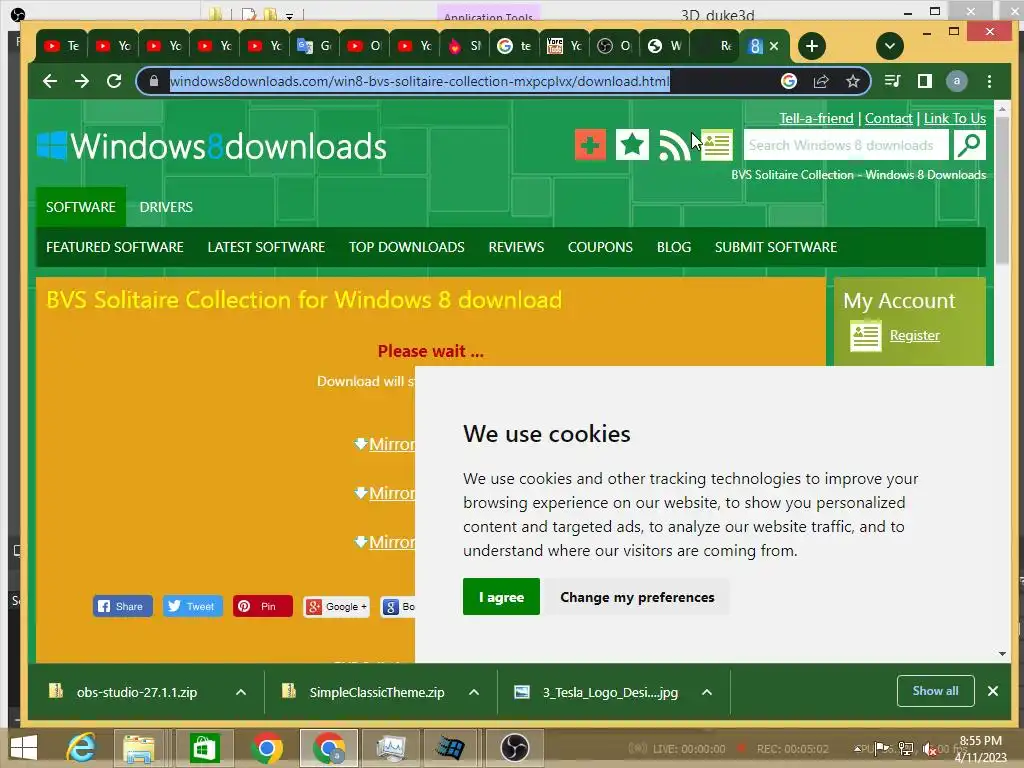Expand options for SimpleClassicTheme.zip download

pos(474,692)
